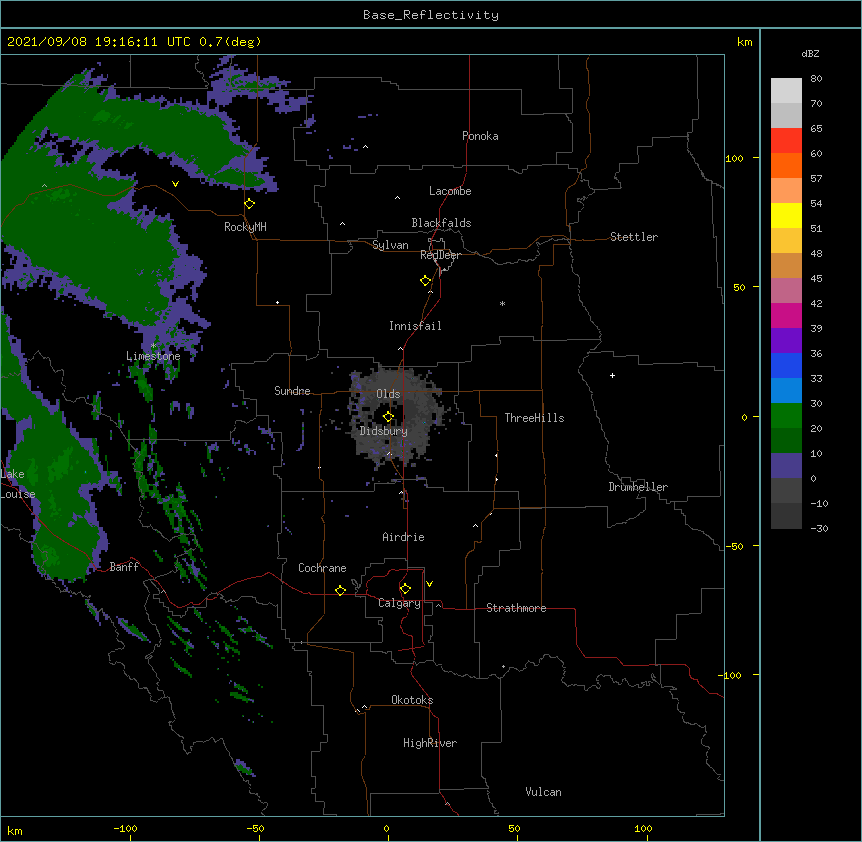Click the Blackfalds town label
Viewport: 862px width, 842px height.
441,223
